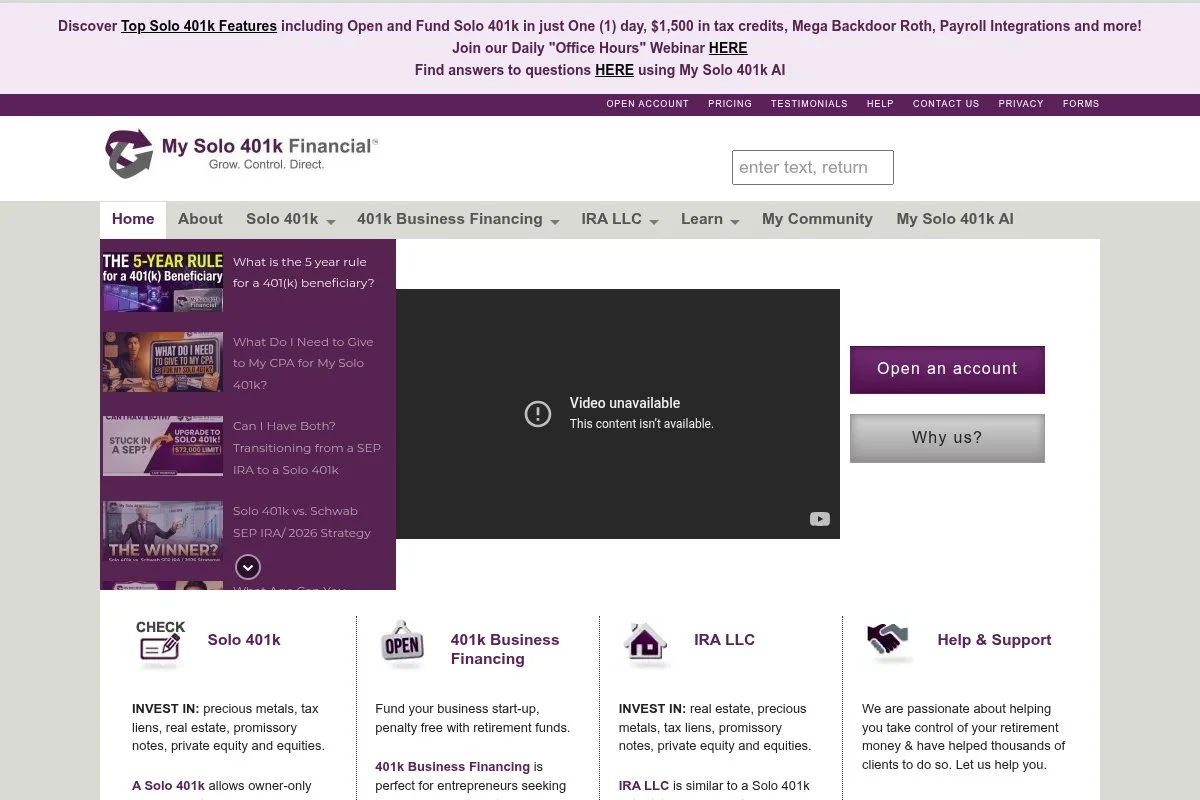Screen dimensions: 1200x800
Task: Expand the IRA LLC dropdown
Action: click(x=619, y=219)
